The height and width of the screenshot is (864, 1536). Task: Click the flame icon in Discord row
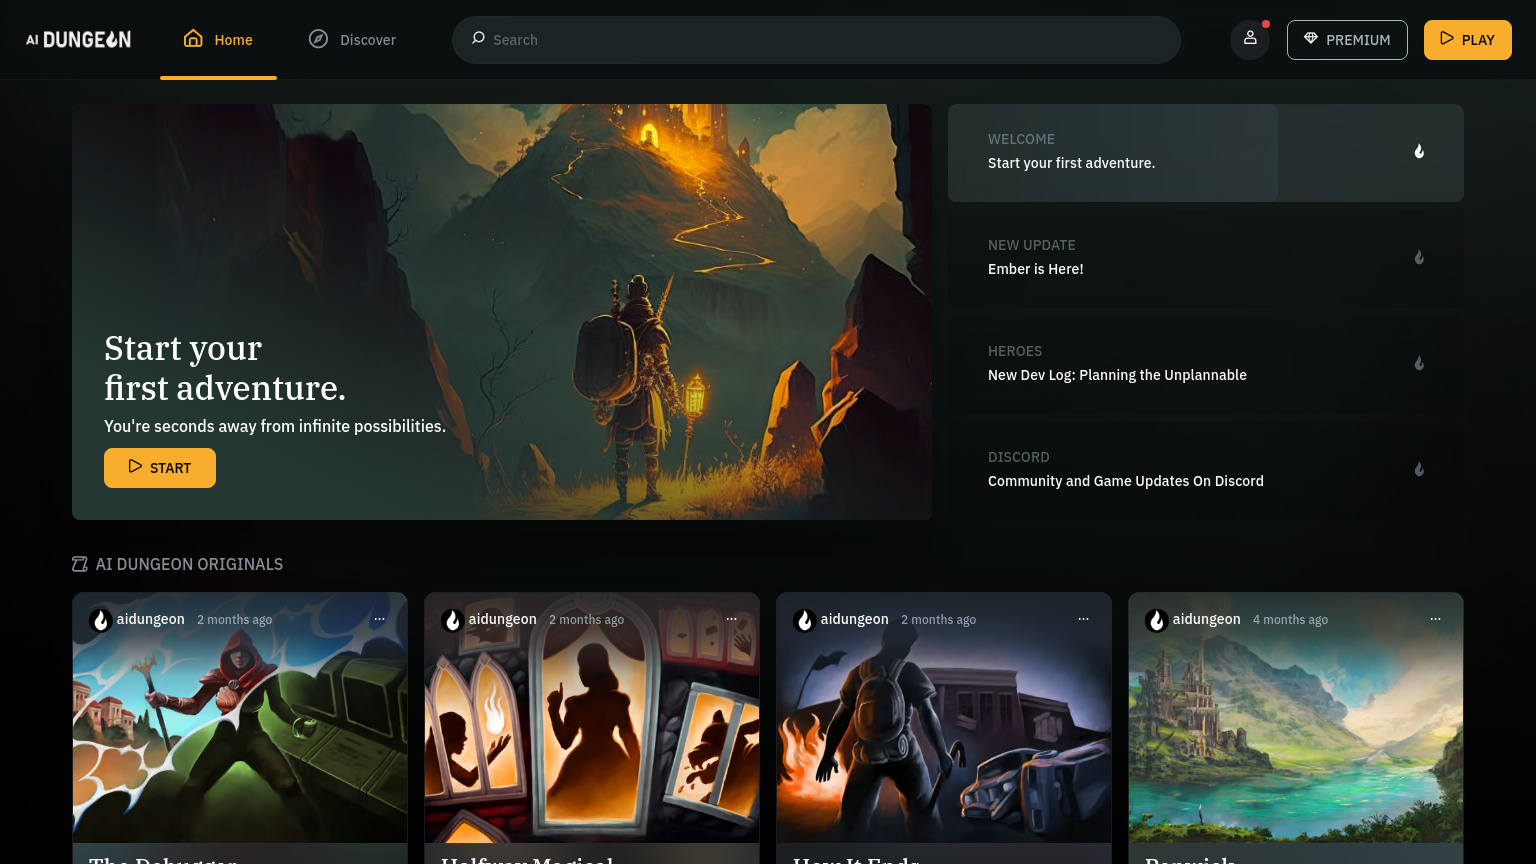(x=1418, y=470)
